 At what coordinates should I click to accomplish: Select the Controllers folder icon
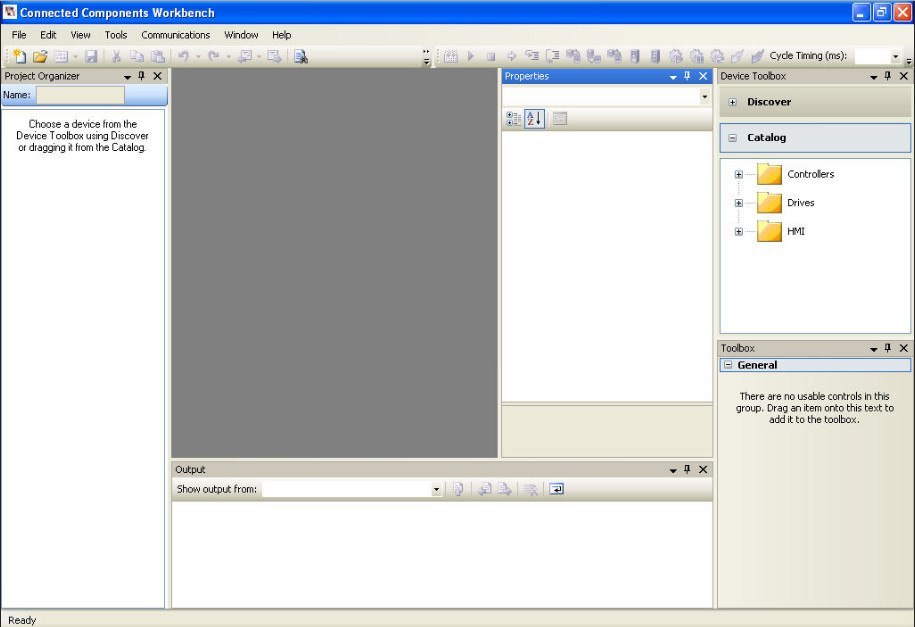(x=769, y=174)
